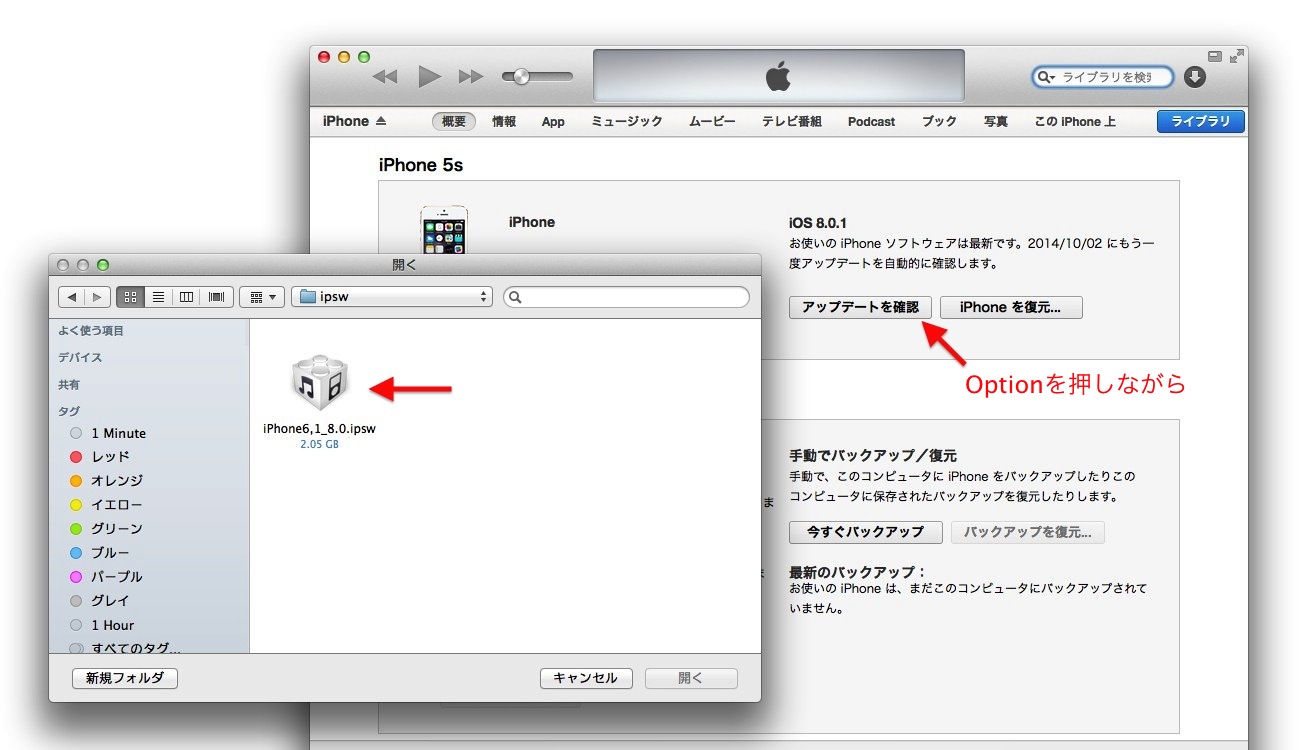Select the 1 Hour tag
This screenshot has height=750, width=1300.
[102, 625]
